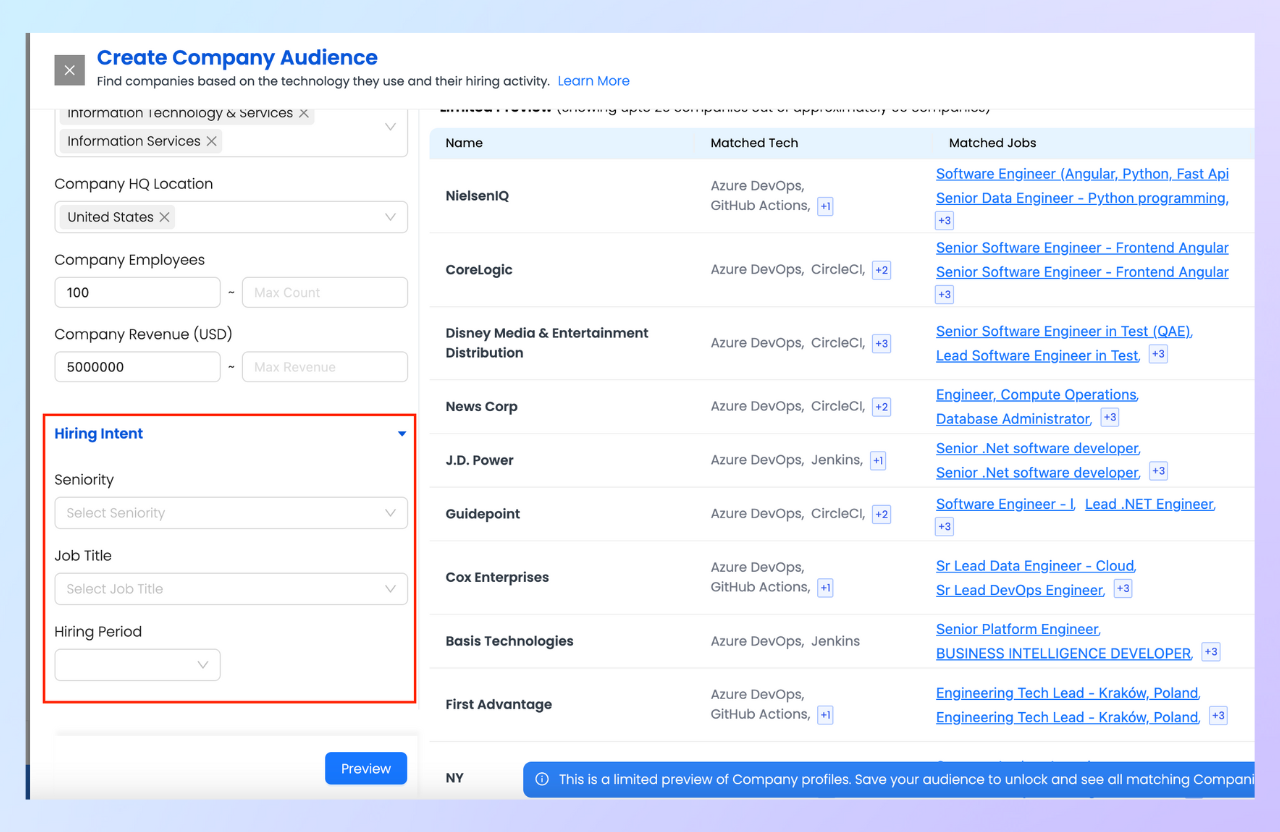Open Lead Software Engineer in Test job
The height and width of the screenshot is (832, 1280).
click(x=1037, y=355)
